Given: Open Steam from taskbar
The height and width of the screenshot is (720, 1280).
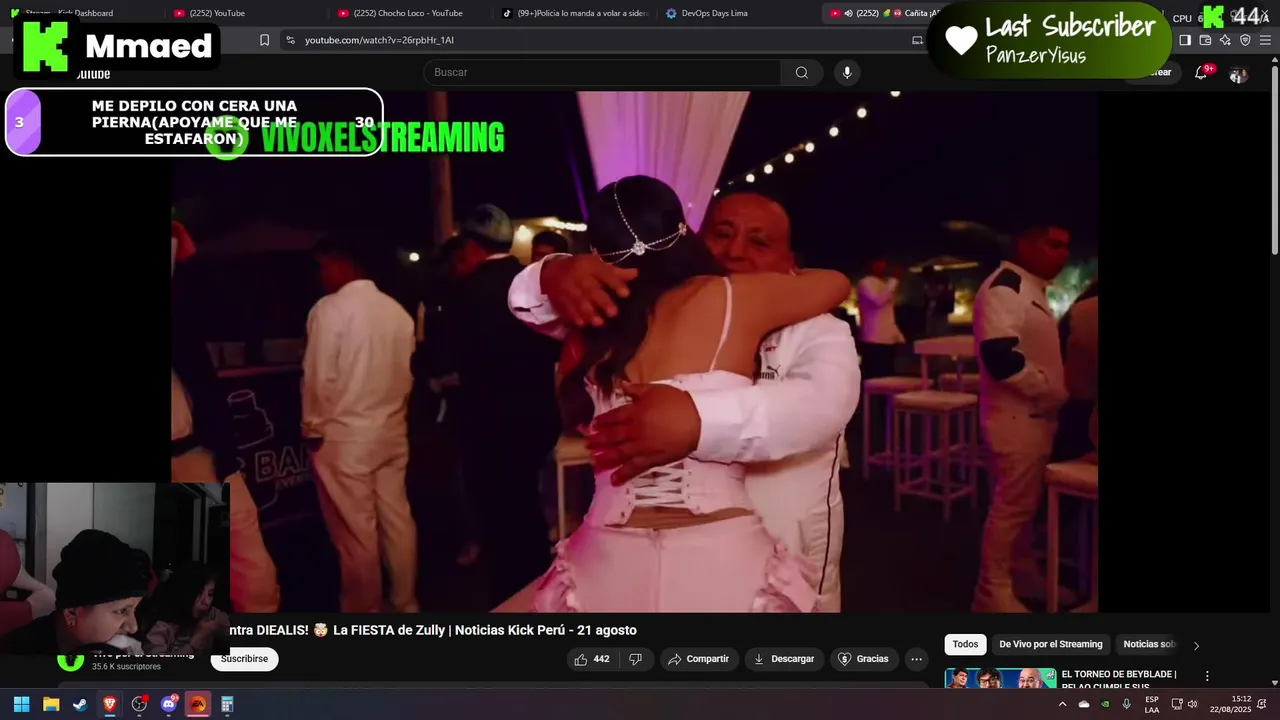Looking at the screenshot, I should [80, 704].
